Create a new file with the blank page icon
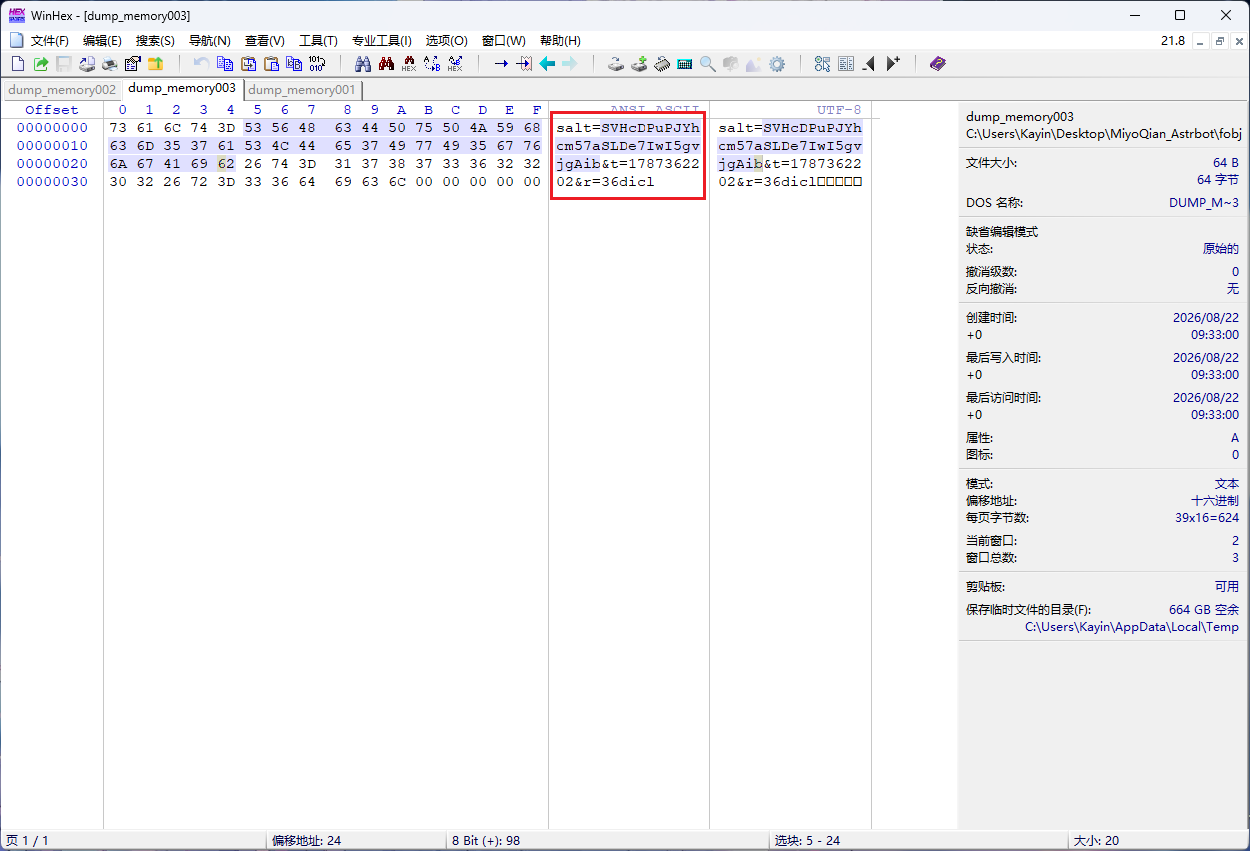Screen dimensions: 1250x851 [x=17, y=64]
